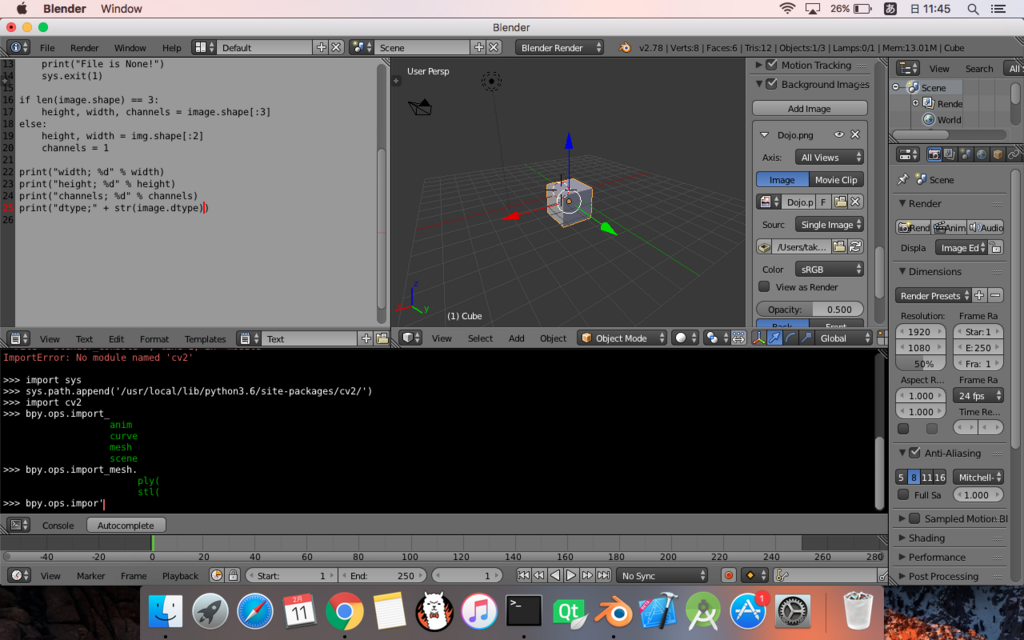The image size is (1024, 640).
Task: Open Dojo.png image in new window icon
Action: coord(840,200)
